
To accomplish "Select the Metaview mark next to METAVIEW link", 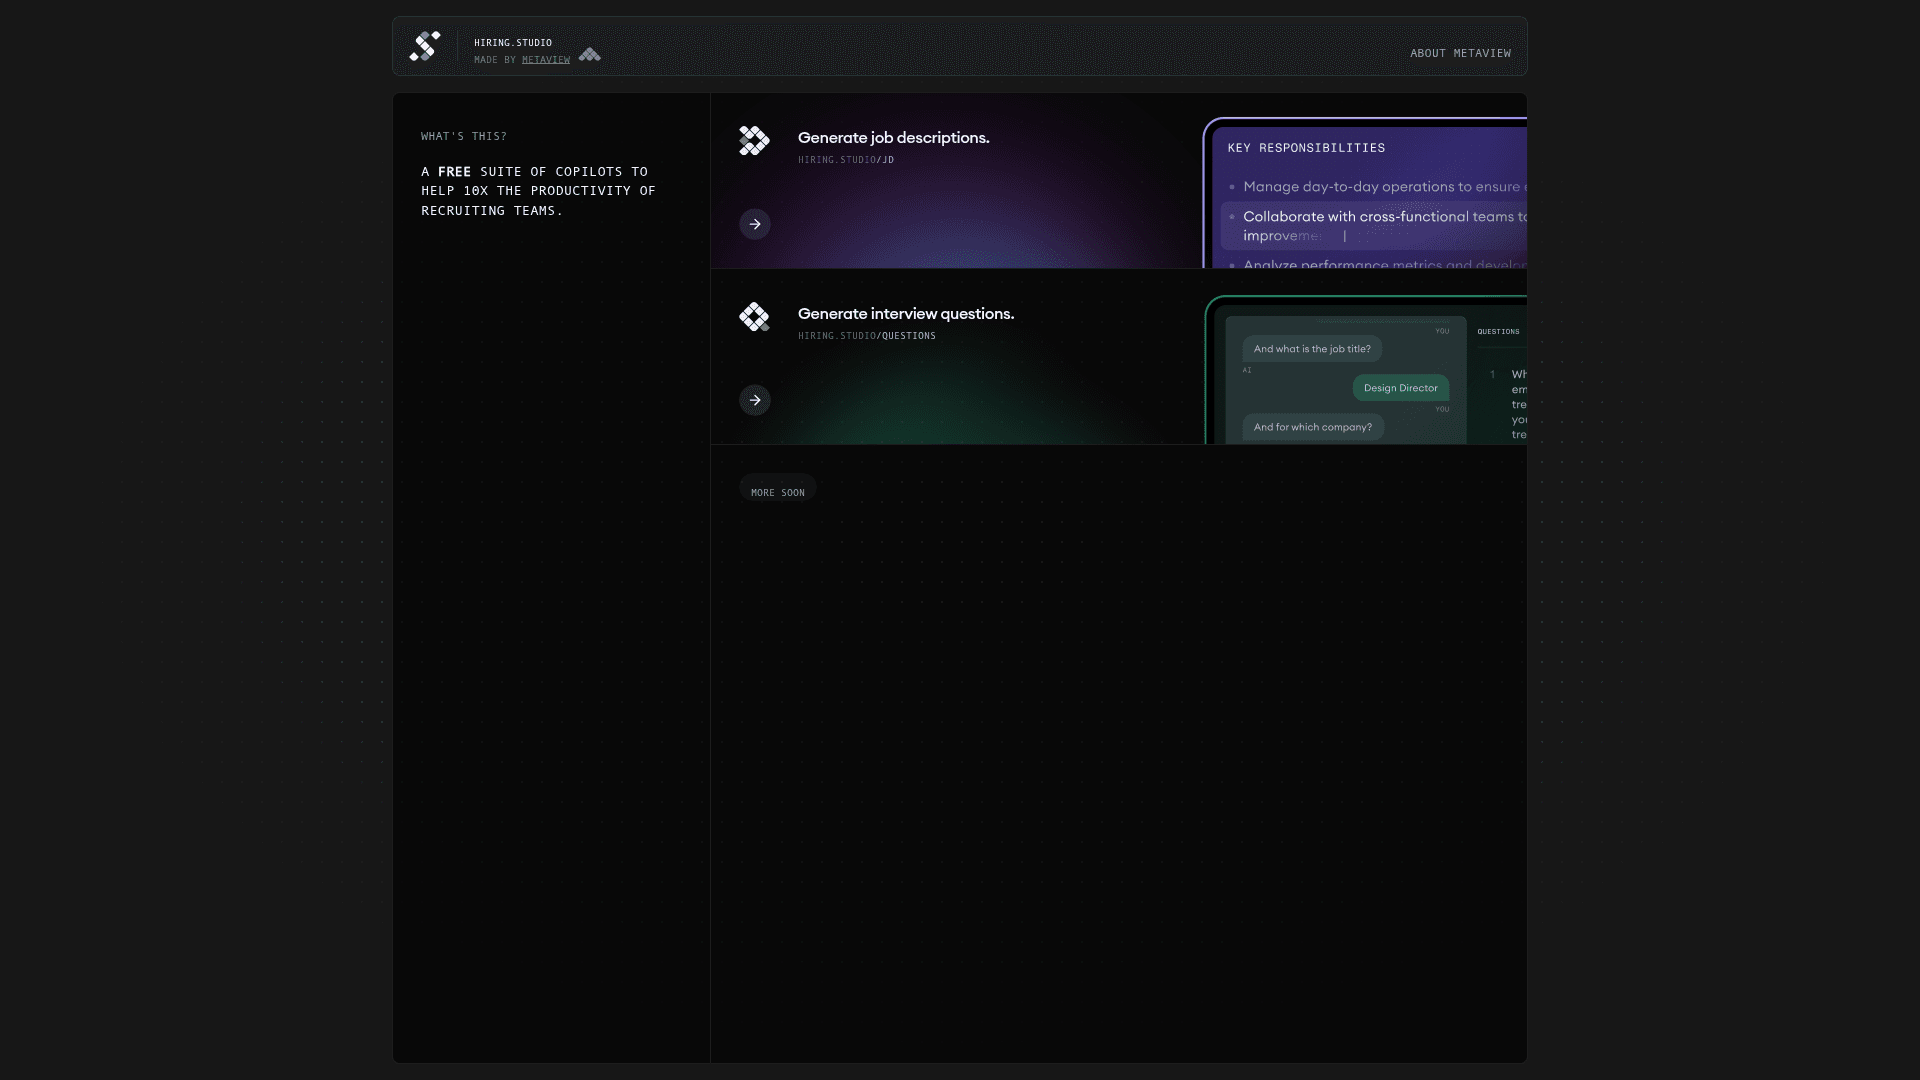I will point(590,55).
